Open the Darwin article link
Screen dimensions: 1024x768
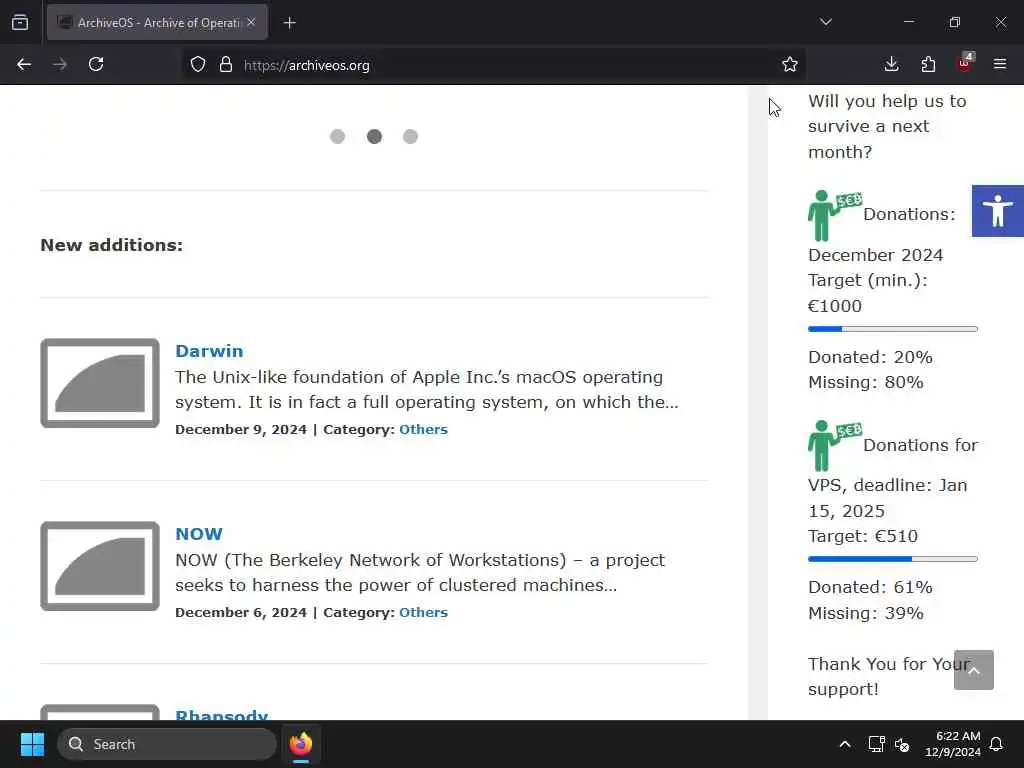(x=209, y=351)
